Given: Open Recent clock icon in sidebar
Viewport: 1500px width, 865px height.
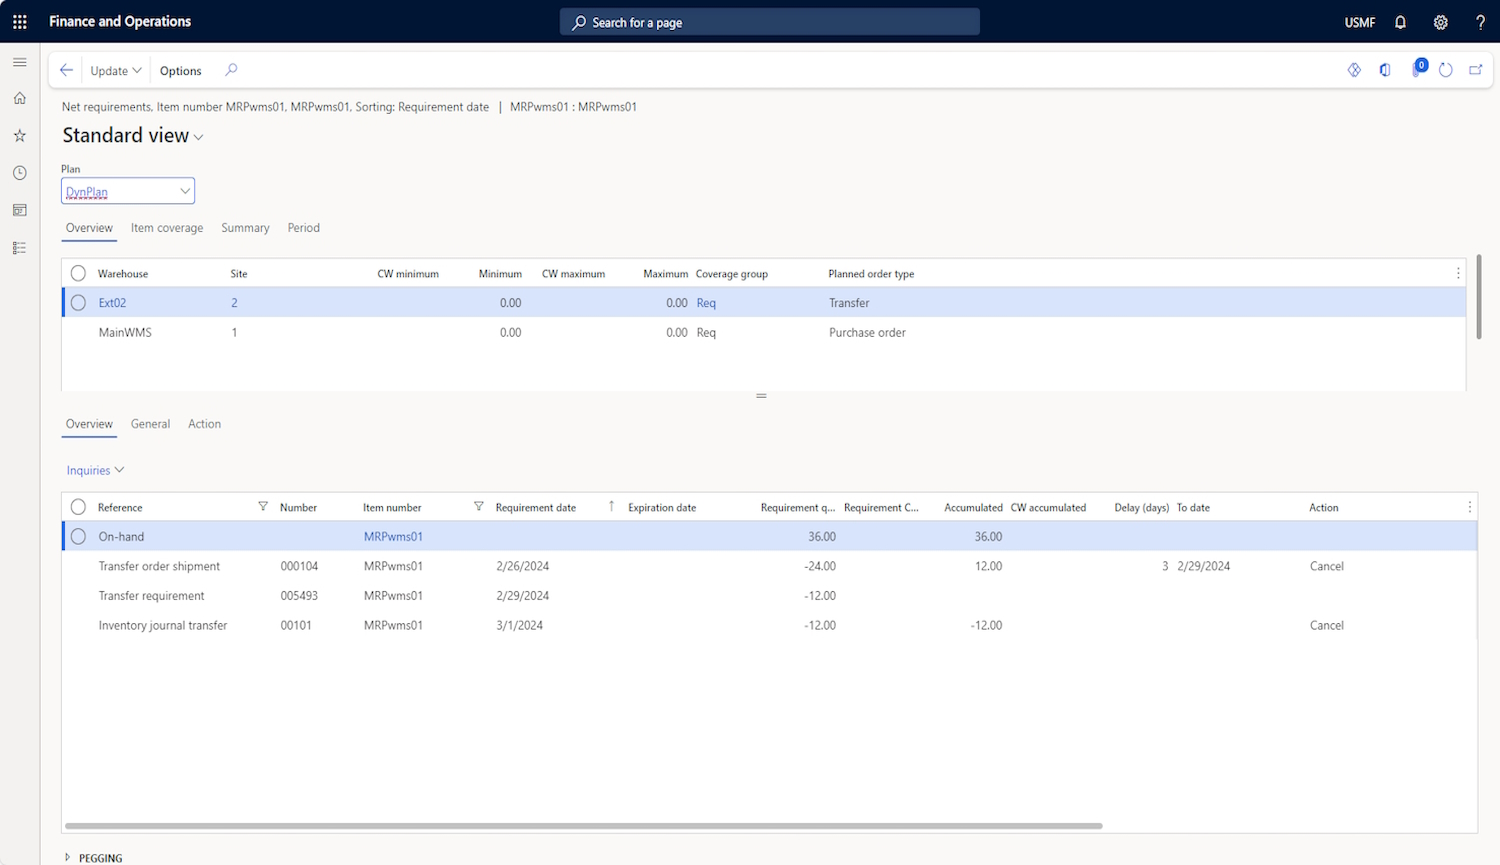Looking at the screenshot, I should [20, 173].
